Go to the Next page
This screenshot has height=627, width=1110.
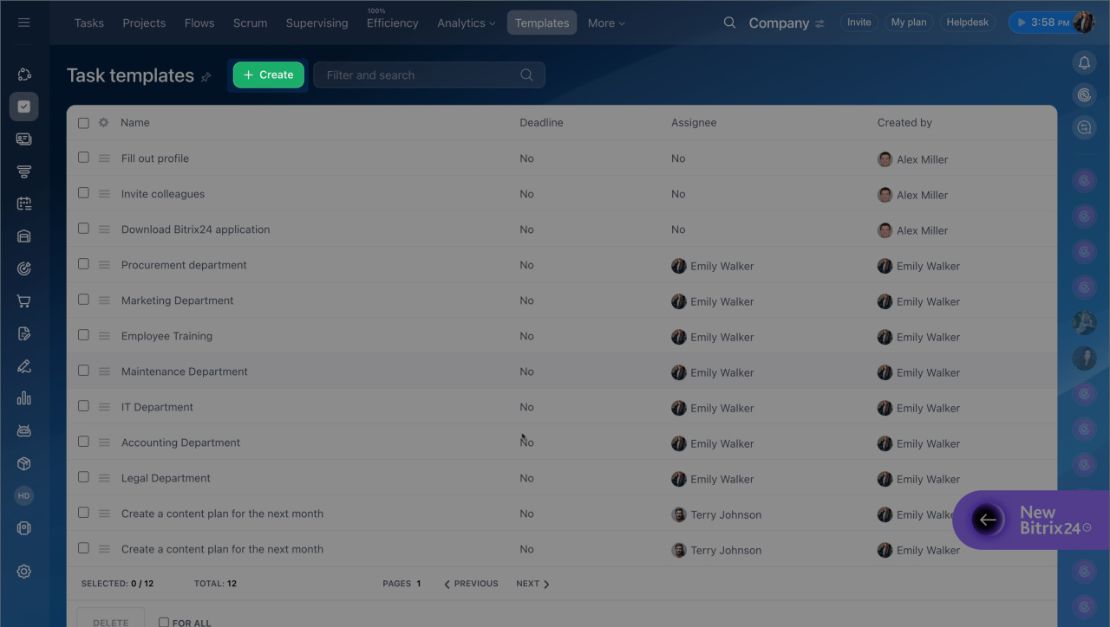[532, 584]
